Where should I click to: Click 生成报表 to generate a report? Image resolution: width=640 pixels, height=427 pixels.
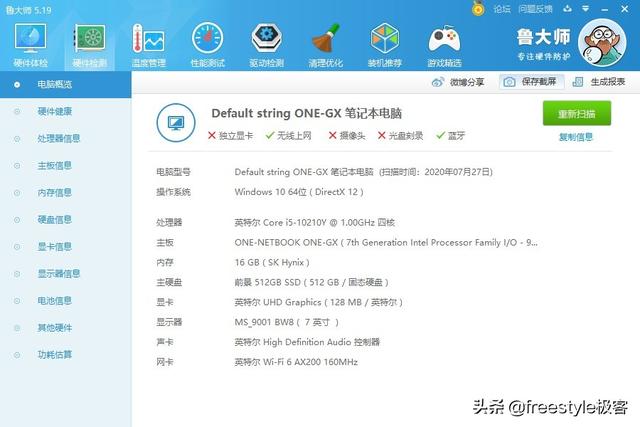click(x=600, y=82)
